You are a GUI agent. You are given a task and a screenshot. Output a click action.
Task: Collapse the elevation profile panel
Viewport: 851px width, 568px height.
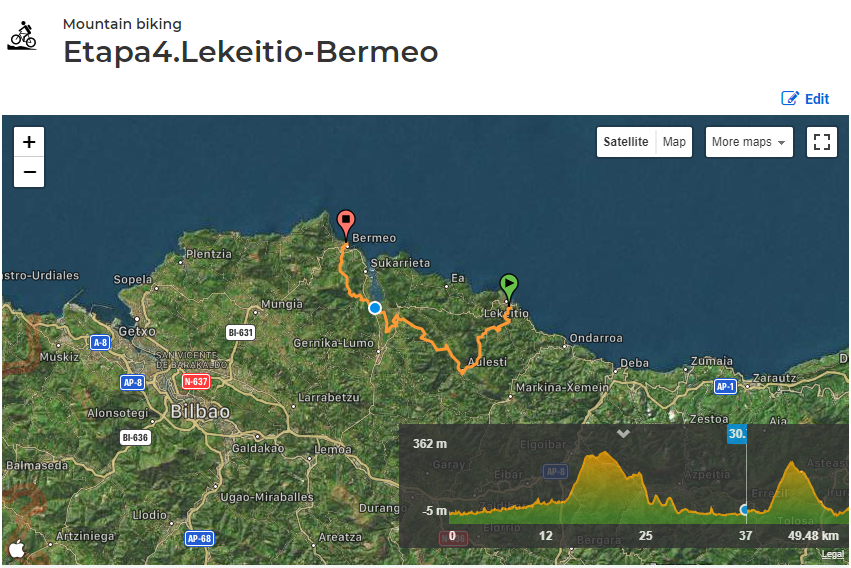tap(623, 434)
